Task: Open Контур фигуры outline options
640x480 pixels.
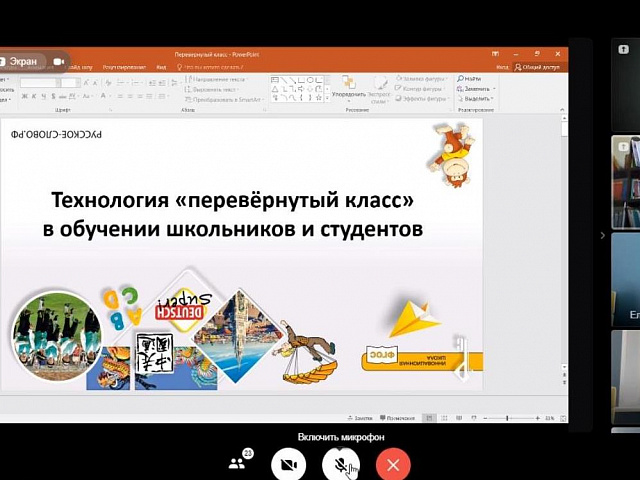Action: [x=418, y=89]
